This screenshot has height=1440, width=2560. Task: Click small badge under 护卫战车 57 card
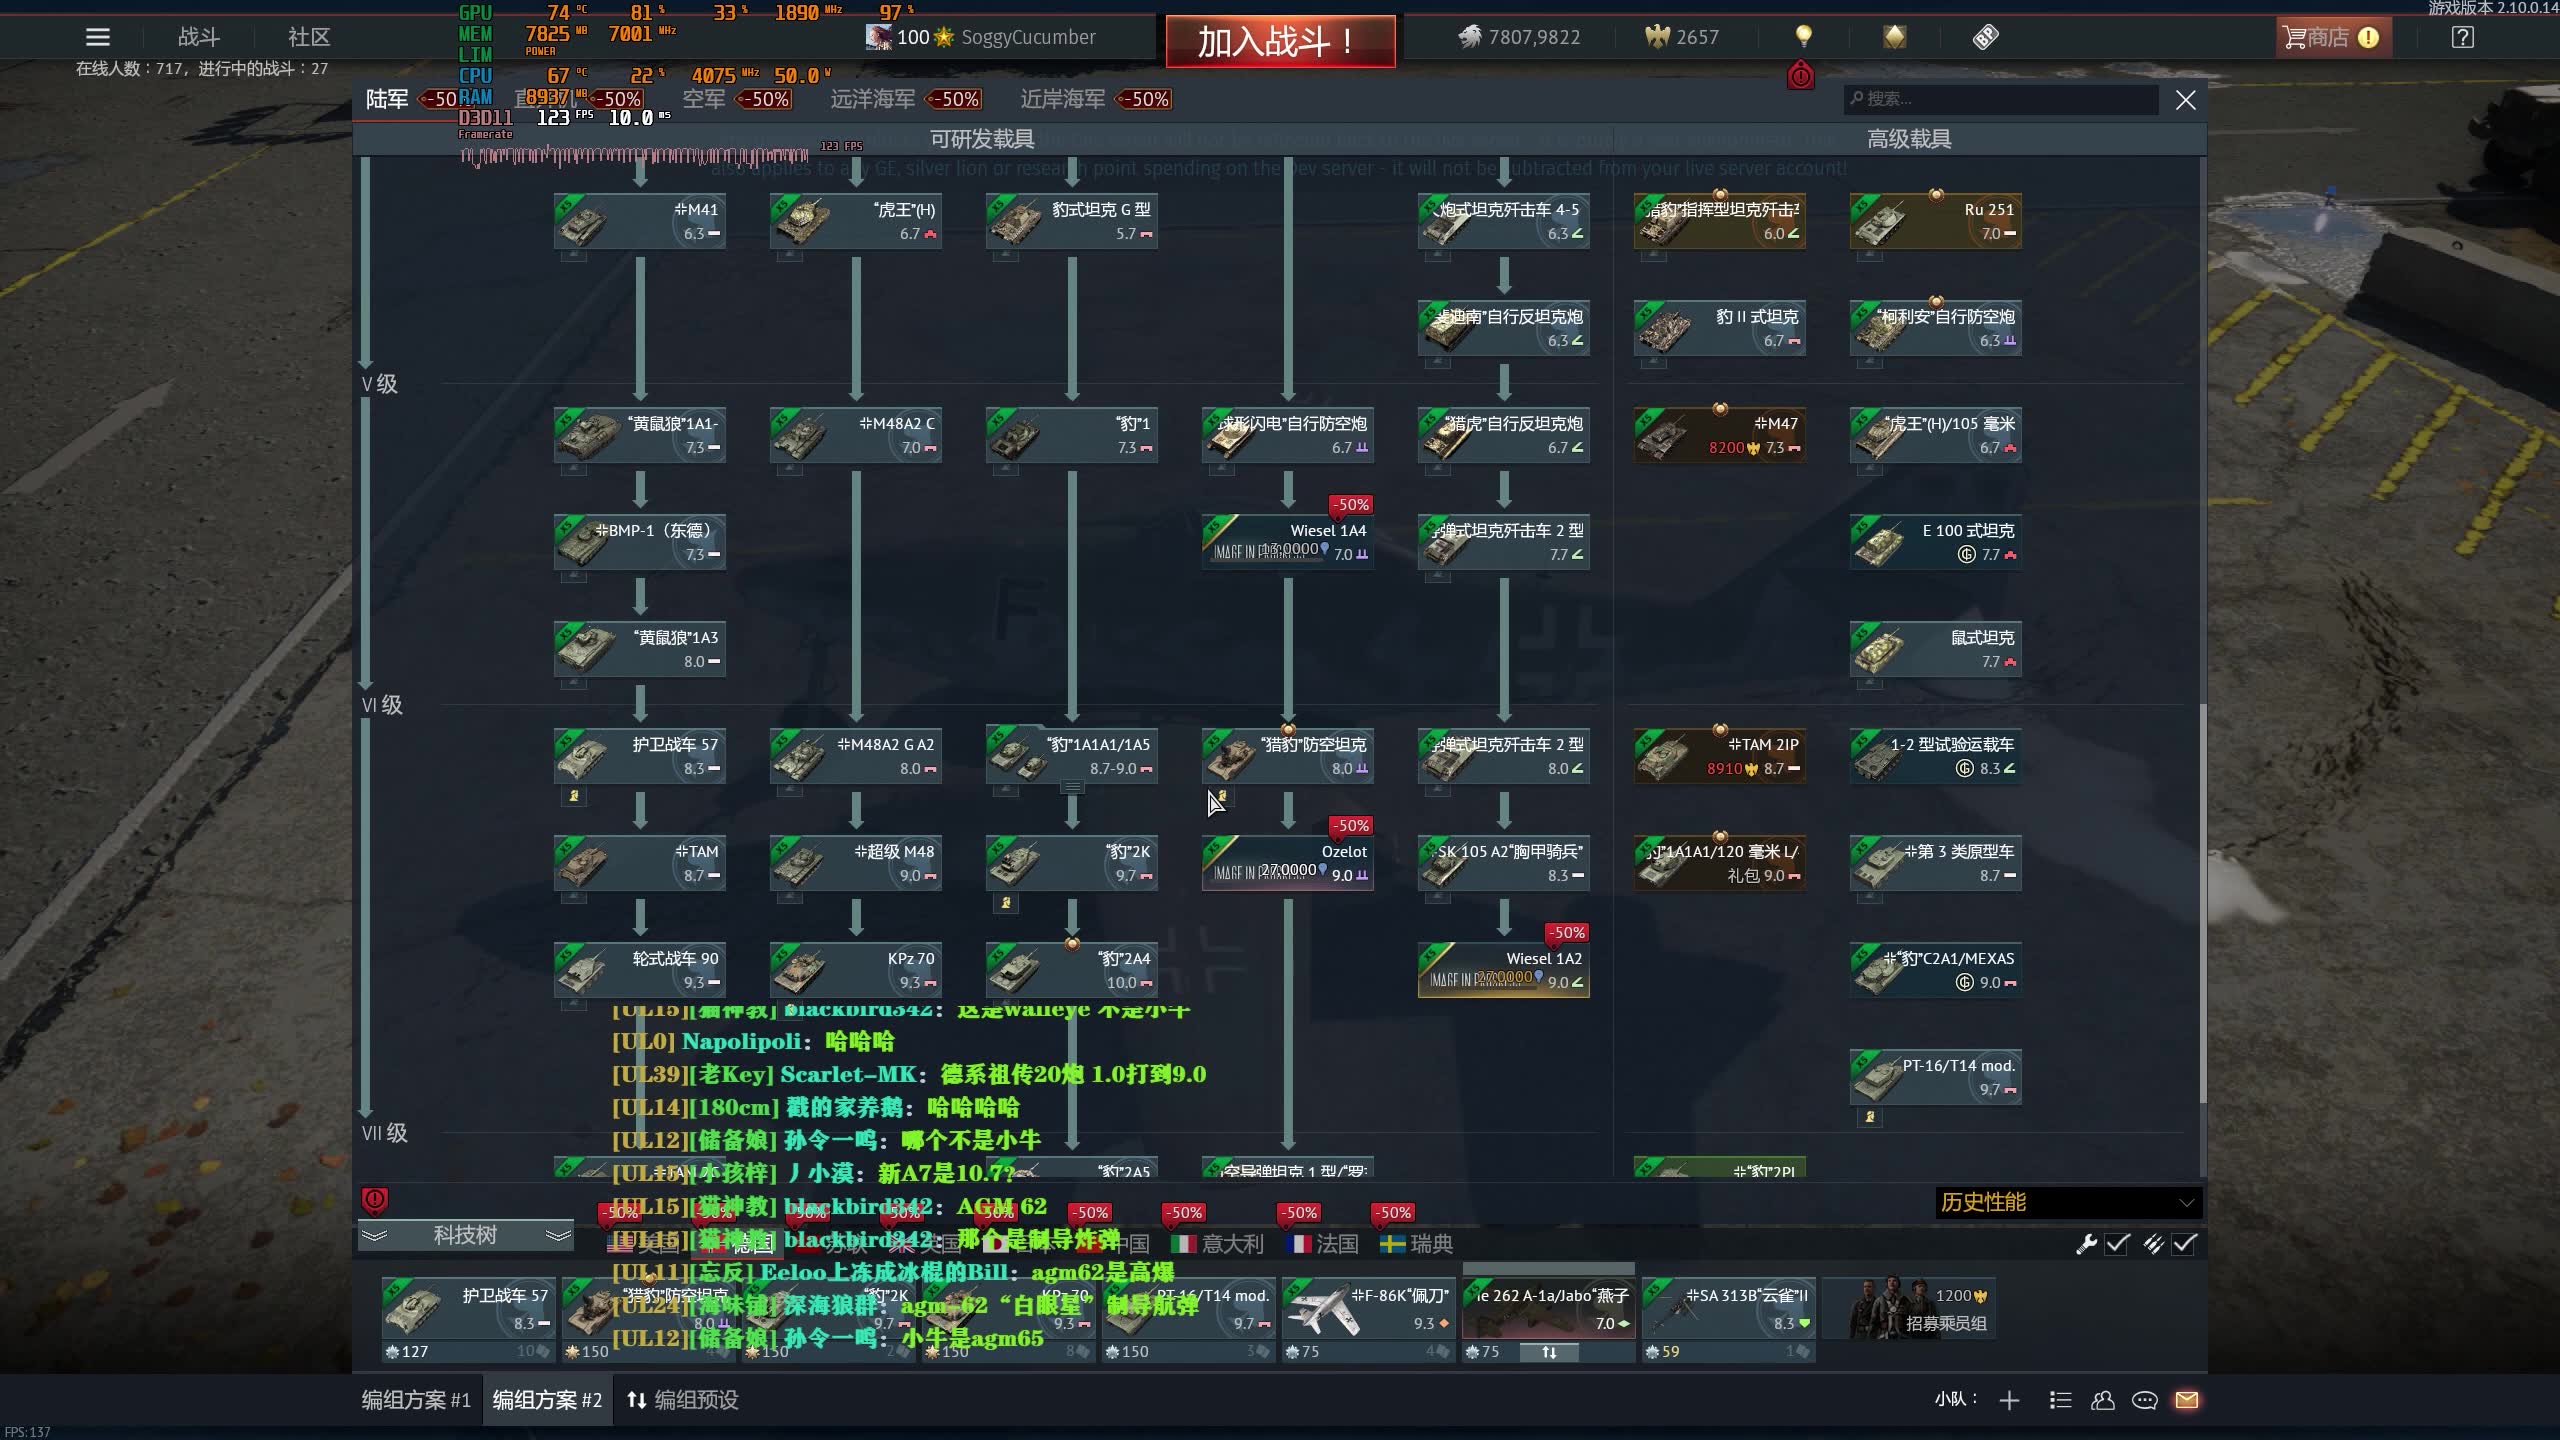(x=574, y=796)
